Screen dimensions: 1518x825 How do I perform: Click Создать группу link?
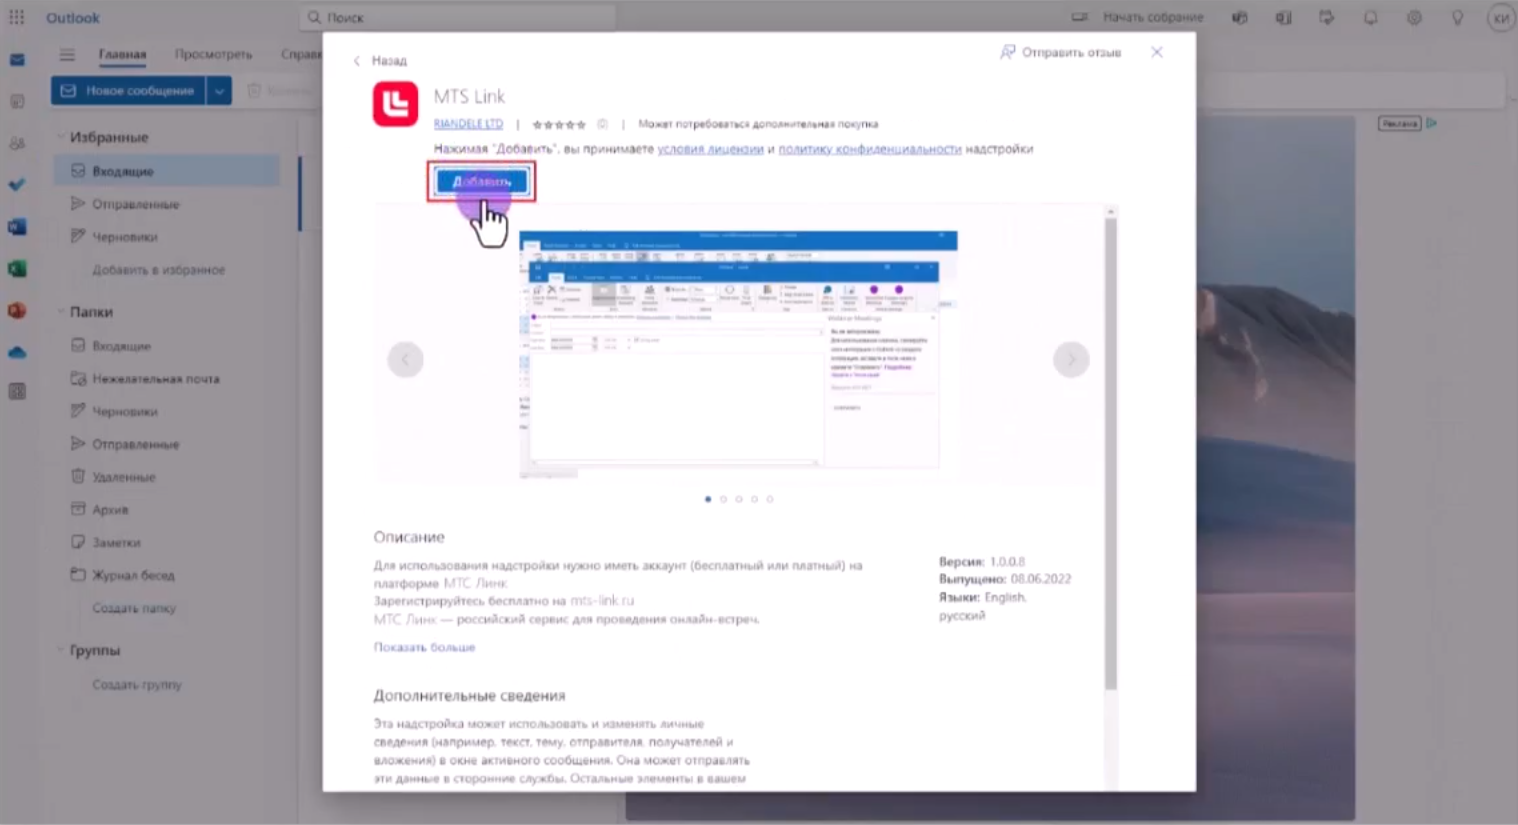coord(137,685)
